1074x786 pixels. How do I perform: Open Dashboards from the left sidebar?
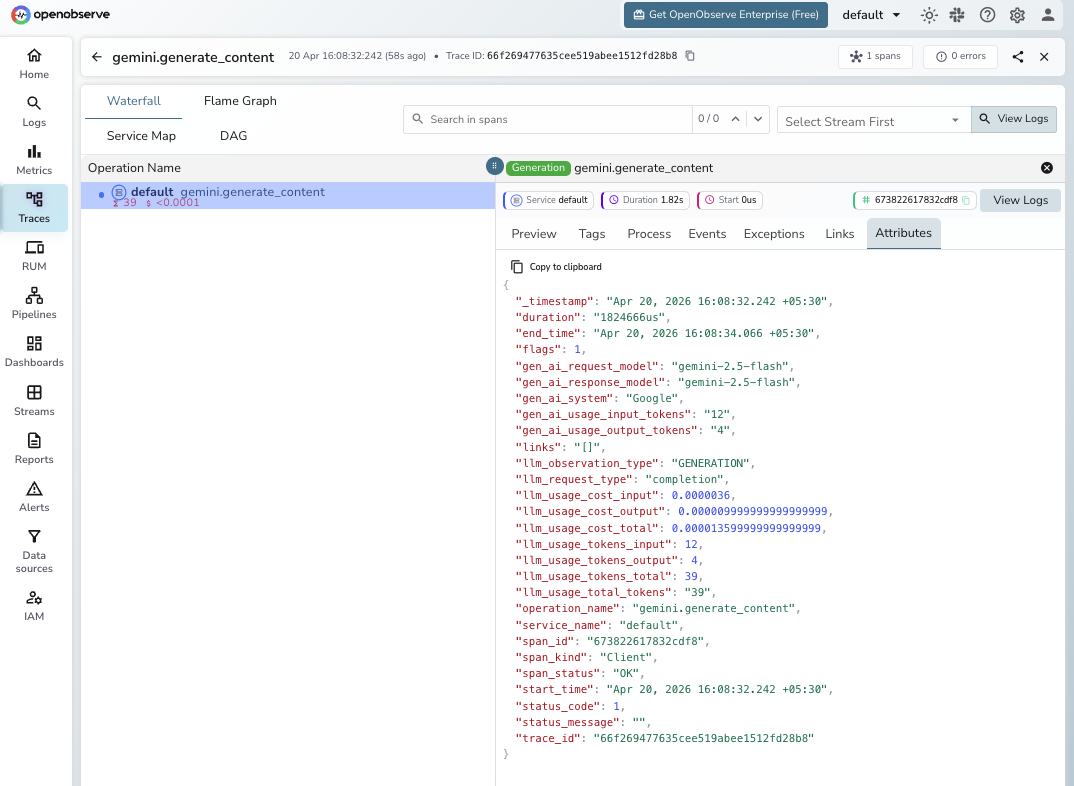click(x=33, y=352)
